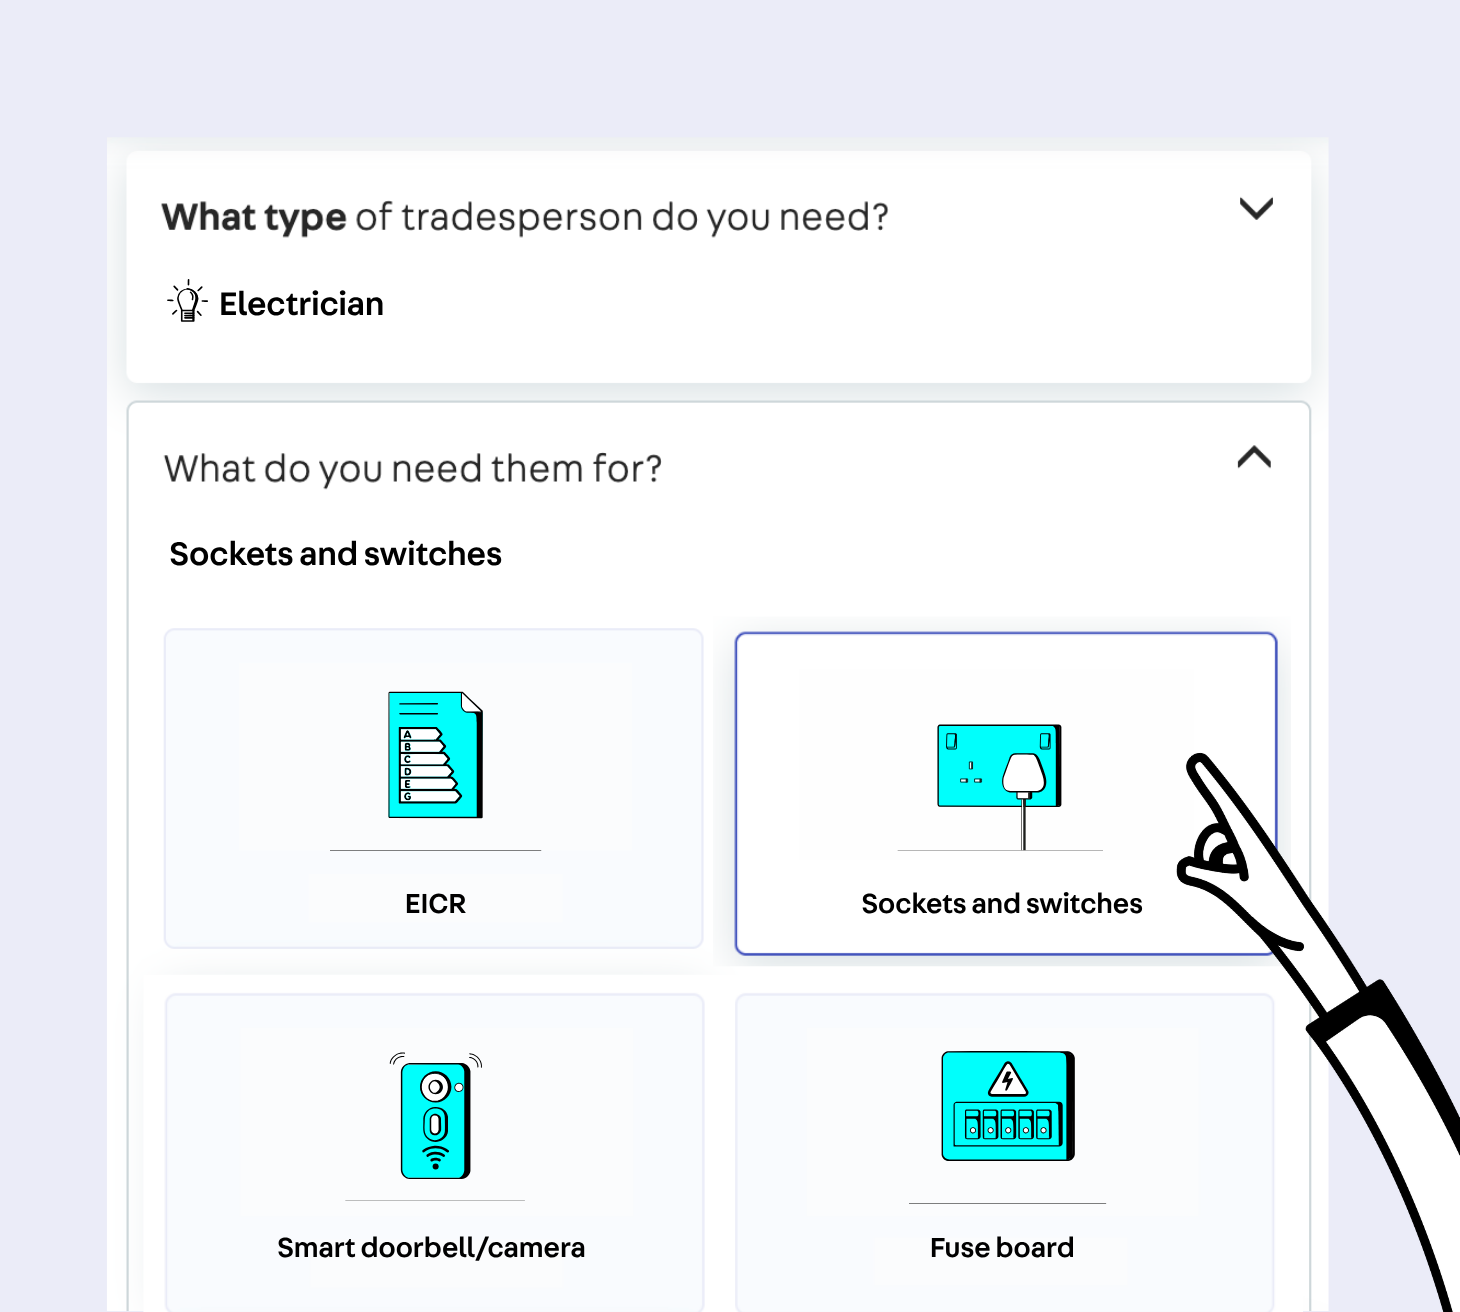Screen dimensions: 1460x1312
Task: Click the EICR energy certificate document icon
Action: tap(435, 754)
